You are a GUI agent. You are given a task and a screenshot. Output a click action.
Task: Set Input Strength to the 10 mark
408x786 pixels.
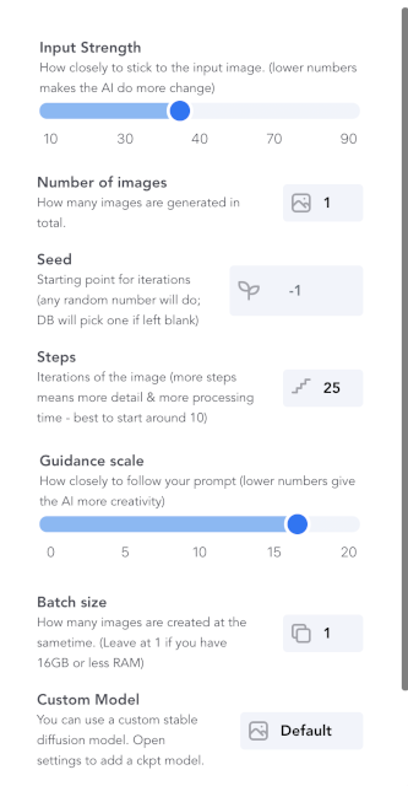click(50, 111)
